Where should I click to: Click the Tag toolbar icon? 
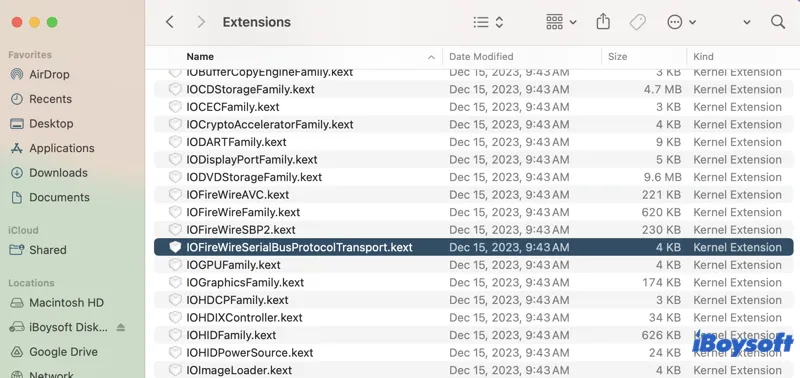pyautogui.click(x=637, y=22)
